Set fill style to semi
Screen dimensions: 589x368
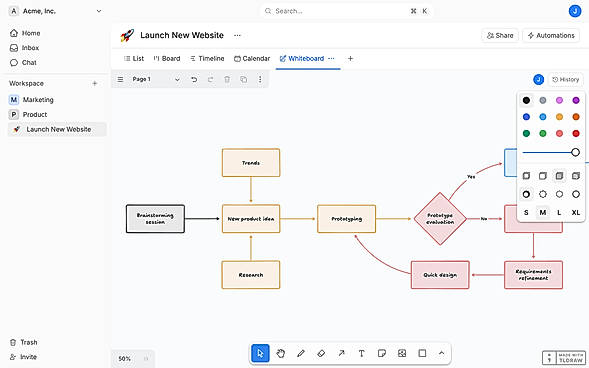[543, 175]
